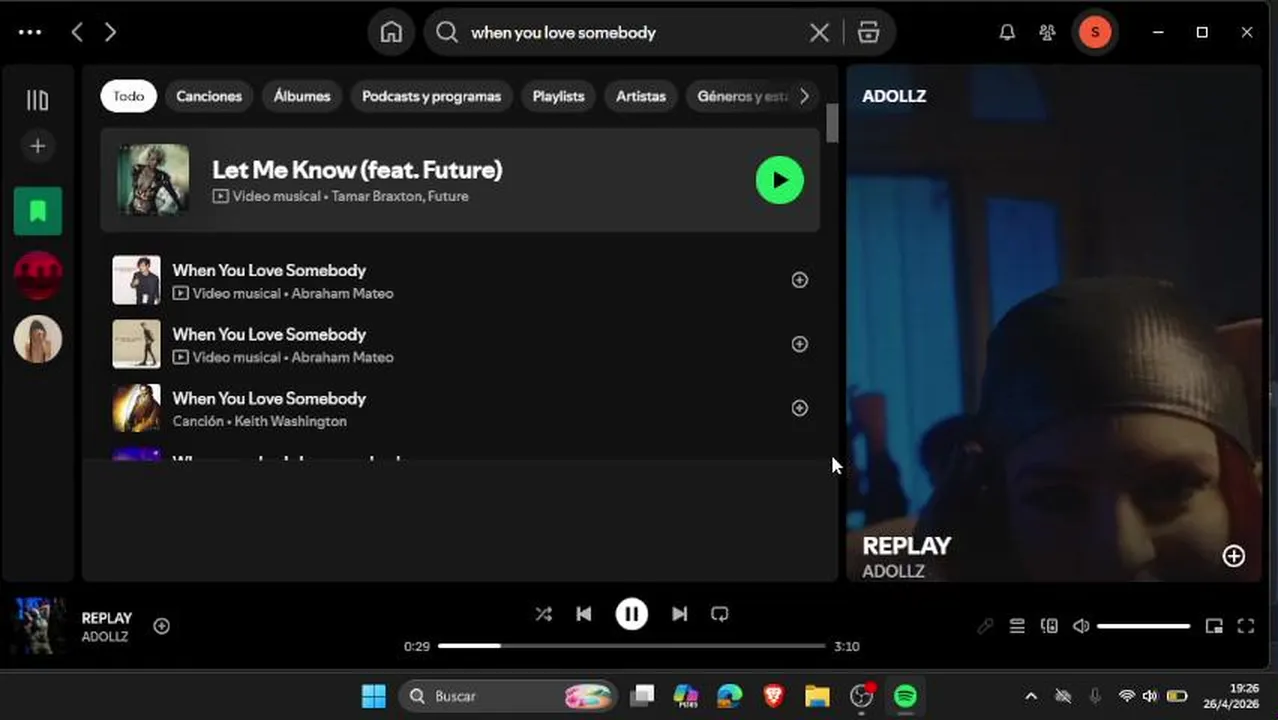Create a playlist with the plus
Image resolution: width=1278 pixels, height=720 pixels.
[x=37, y=146]
